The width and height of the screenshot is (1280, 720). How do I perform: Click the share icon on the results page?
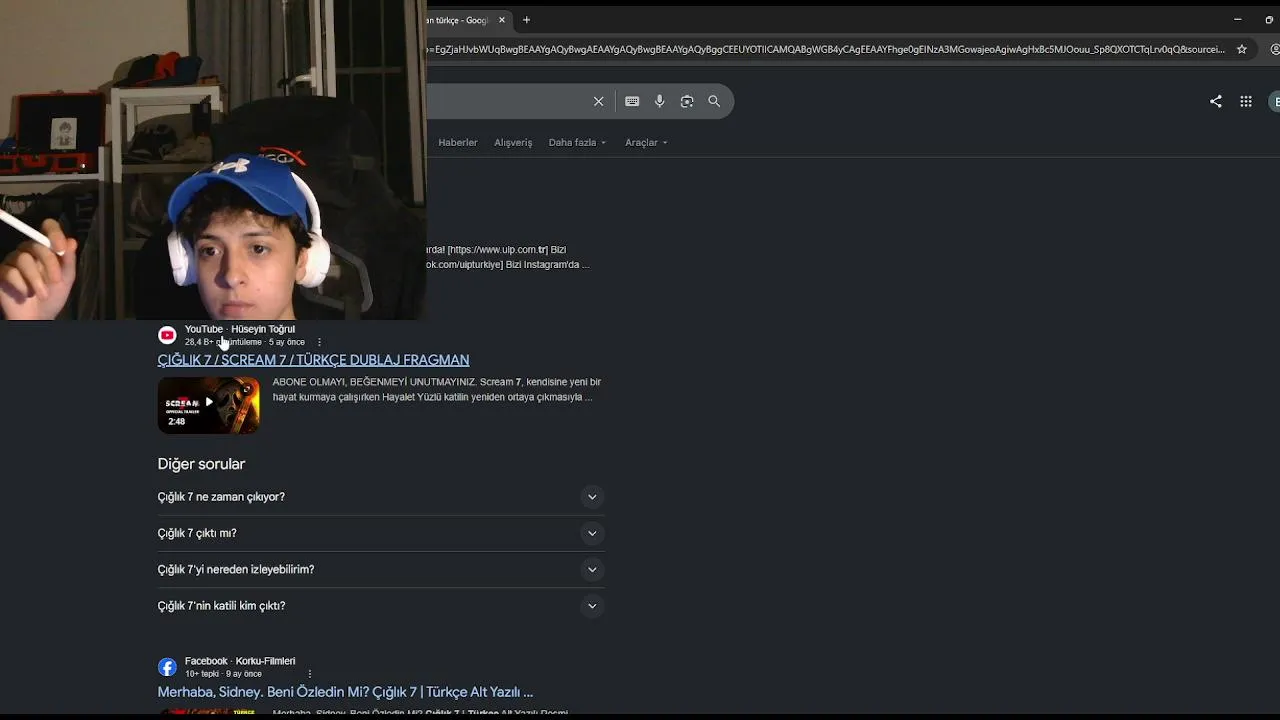(x=1216, y=101)
